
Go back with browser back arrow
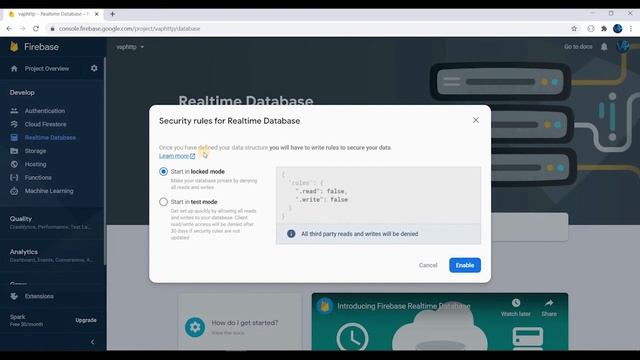coord(9,29)
